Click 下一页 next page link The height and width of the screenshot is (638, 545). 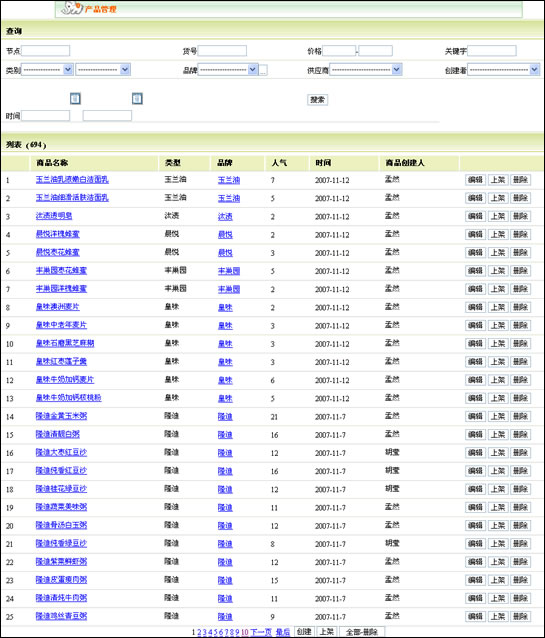click(261, 632)
